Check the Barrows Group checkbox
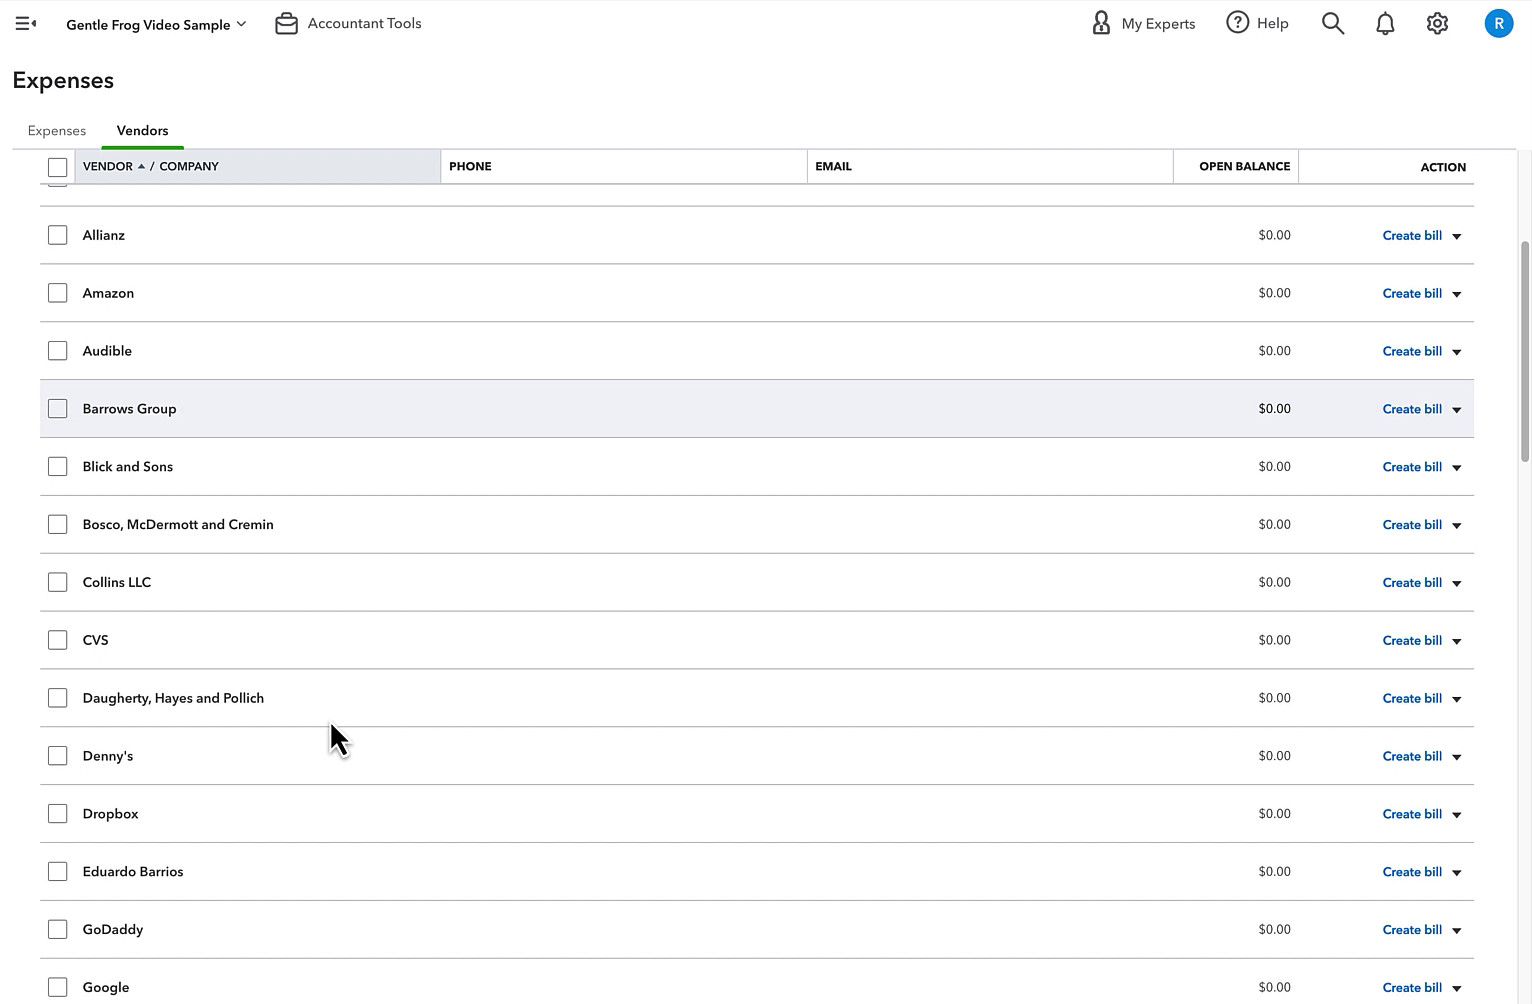The image size is (1532, 1004). [x=58, y=409]
